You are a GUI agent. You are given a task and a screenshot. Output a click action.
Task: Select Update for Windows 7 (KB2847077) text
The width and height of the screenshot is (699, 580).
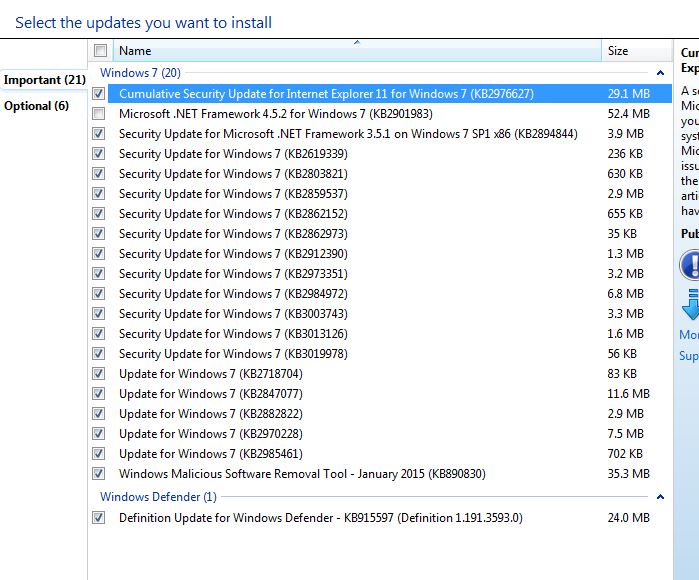point(211,394)
